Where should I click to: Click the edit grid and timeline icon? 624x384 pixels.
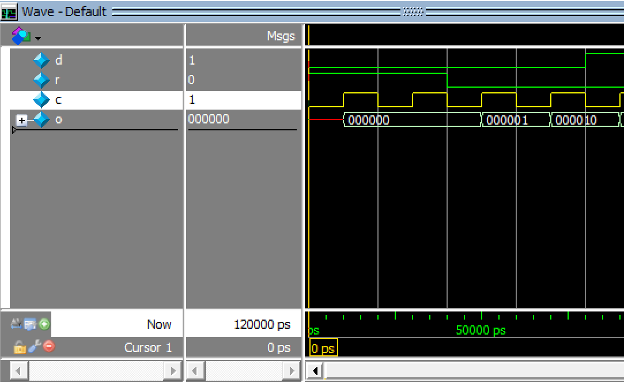(30, 324)
